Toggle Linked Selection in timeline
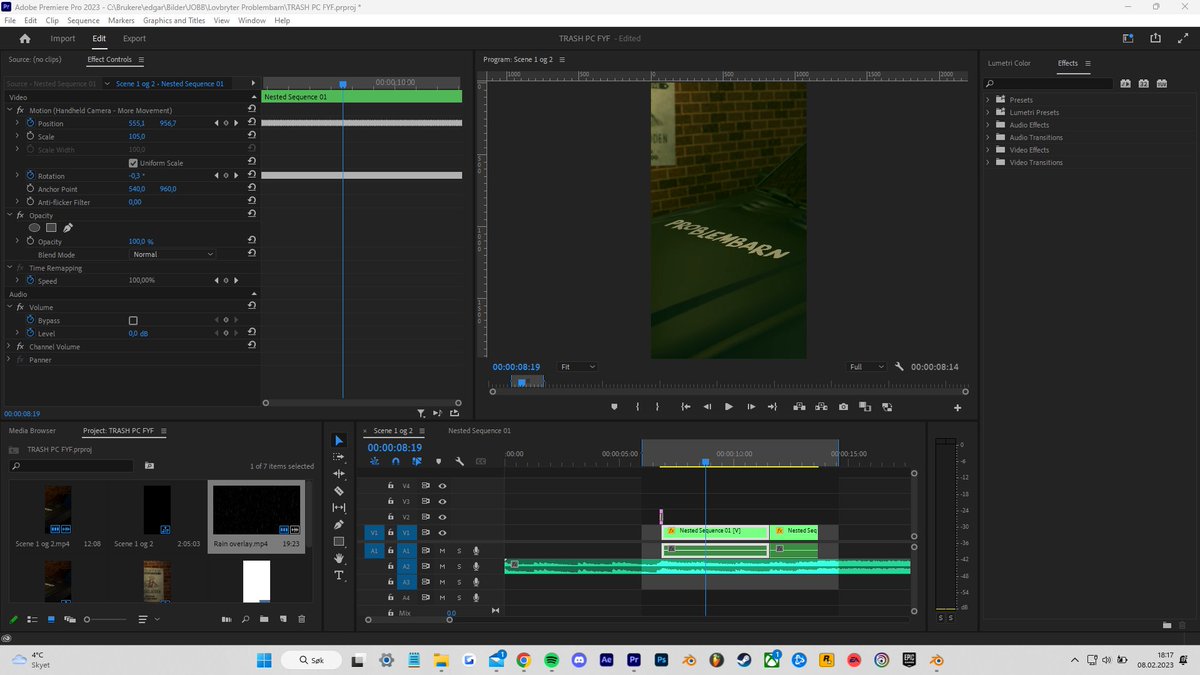The height and width of the screenshot is (675, 1200). (417, 461)
